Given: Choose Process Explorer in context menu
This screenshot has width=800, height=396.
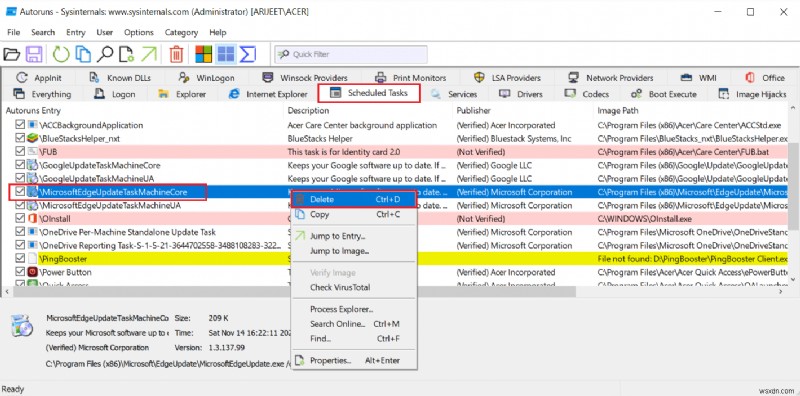Looking at the screenshot, I should (x=354, y=309).
